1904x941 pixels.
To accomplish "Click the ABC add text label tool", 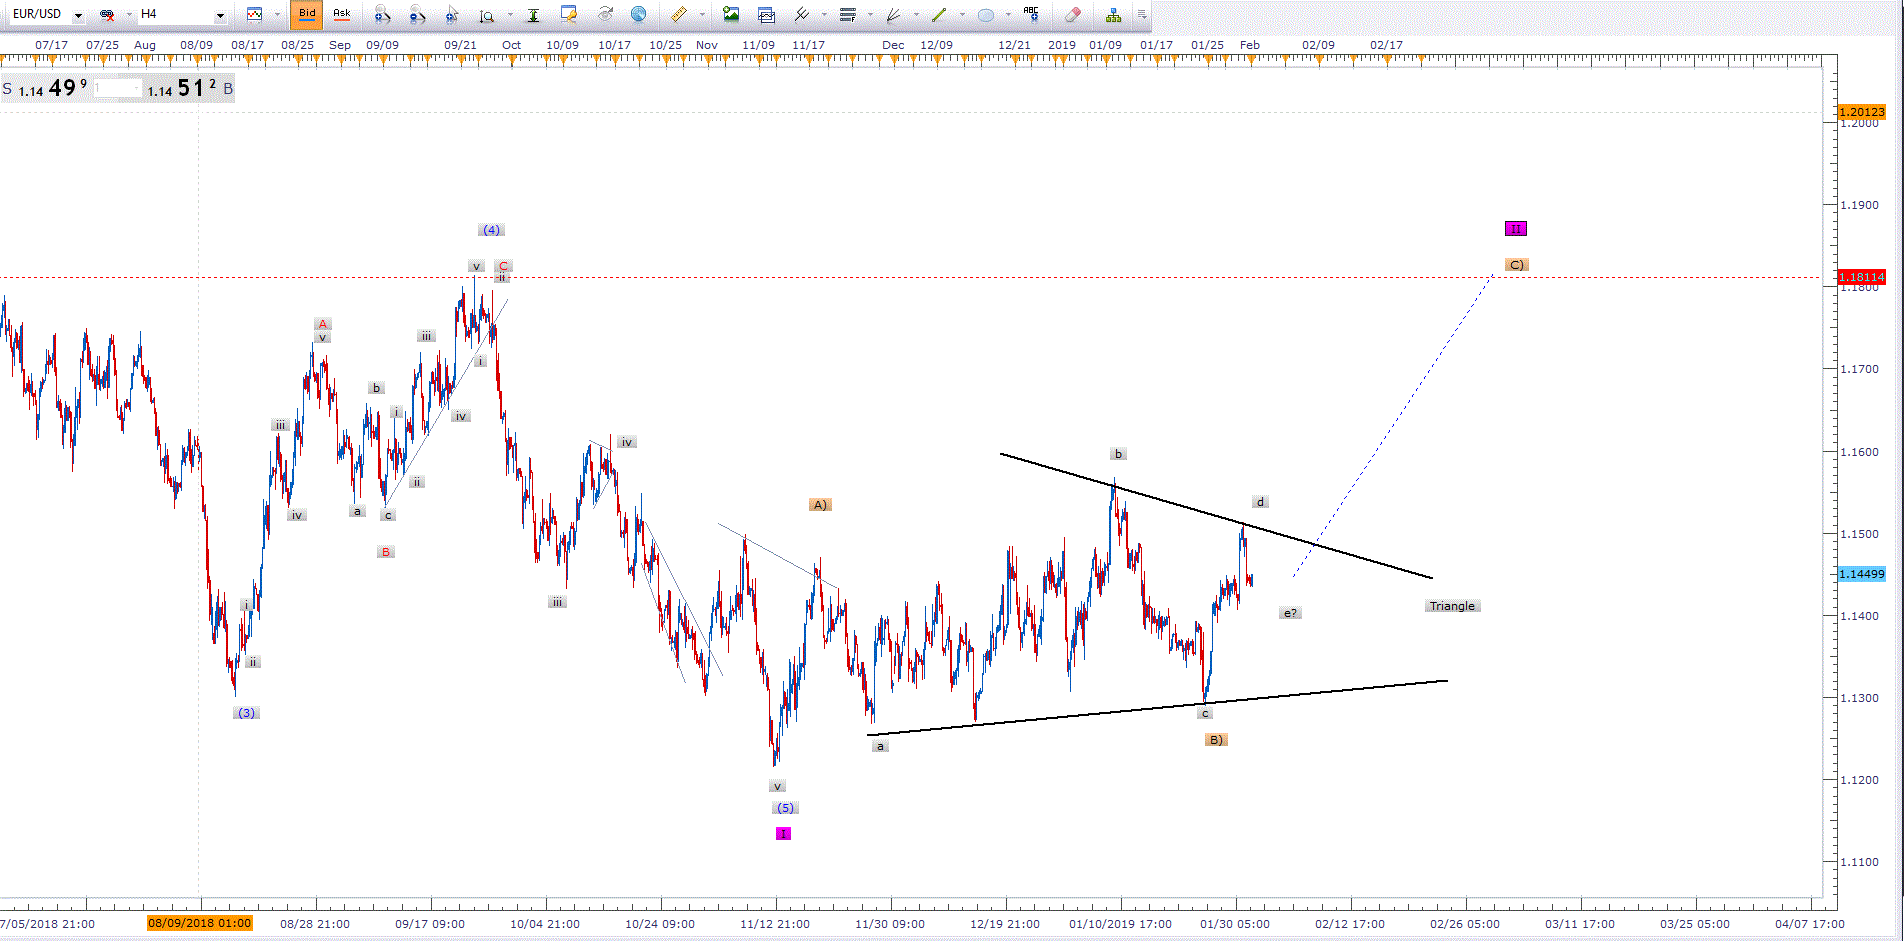I will [x=1030, y=15].
